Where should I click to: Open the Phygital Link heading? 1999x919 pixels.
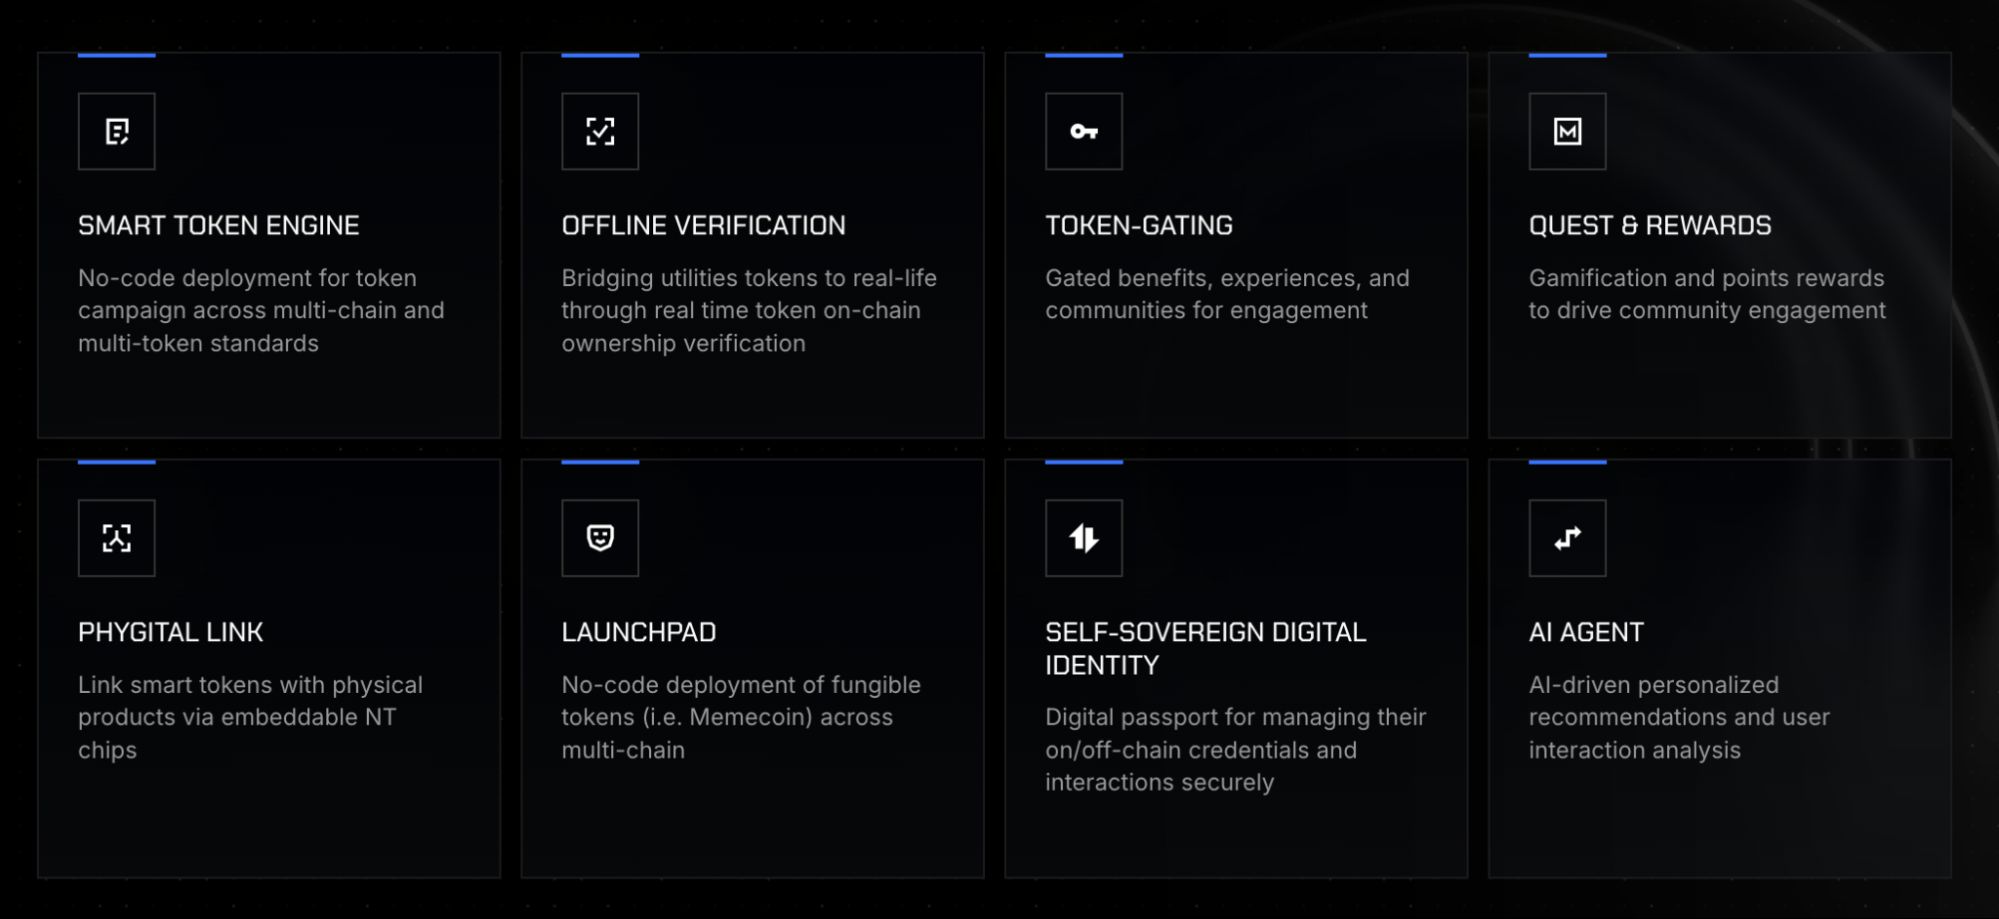pyautogui.click(x=171, y=632)
